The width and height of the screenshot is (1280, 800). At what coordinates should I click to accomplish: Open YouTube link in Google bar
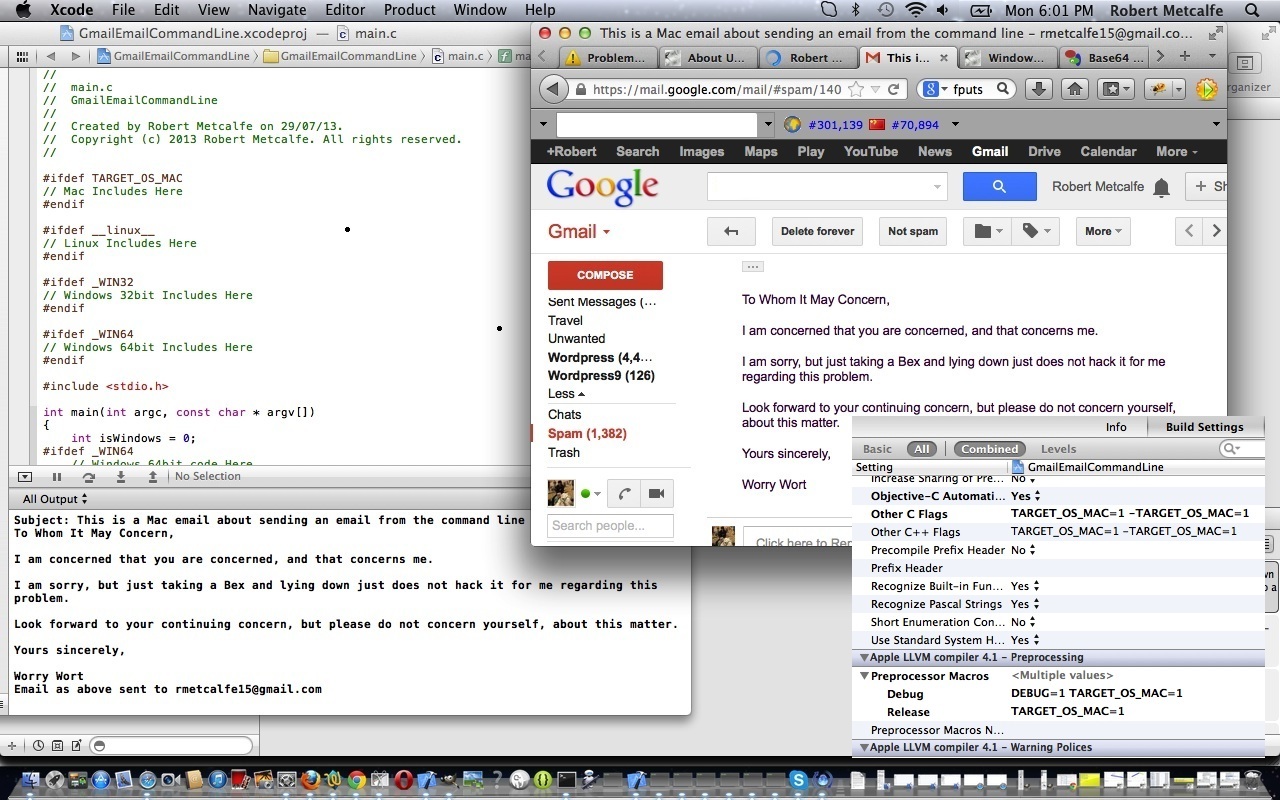(x=870, y=151)
